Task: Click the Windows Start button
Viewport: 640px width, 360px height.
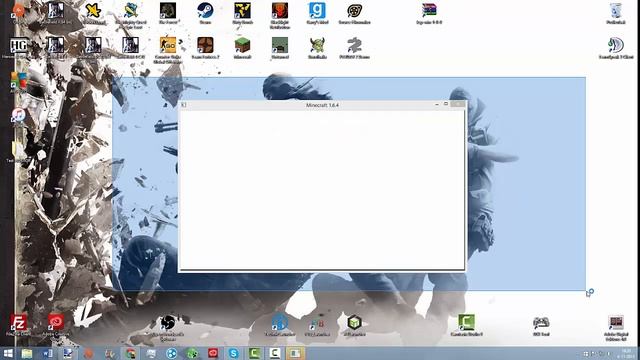Action: click(x=8, y=353)
